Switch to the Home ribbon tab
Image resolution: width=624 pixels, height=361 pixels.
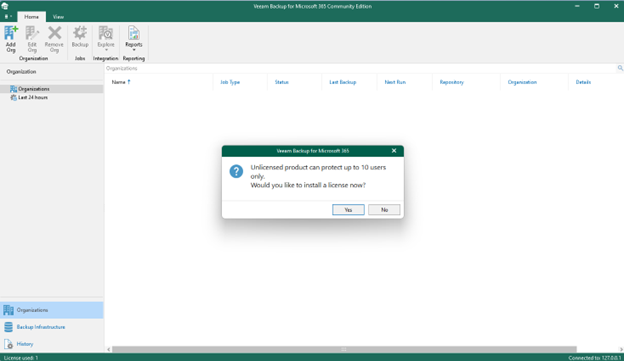point(31,17)
